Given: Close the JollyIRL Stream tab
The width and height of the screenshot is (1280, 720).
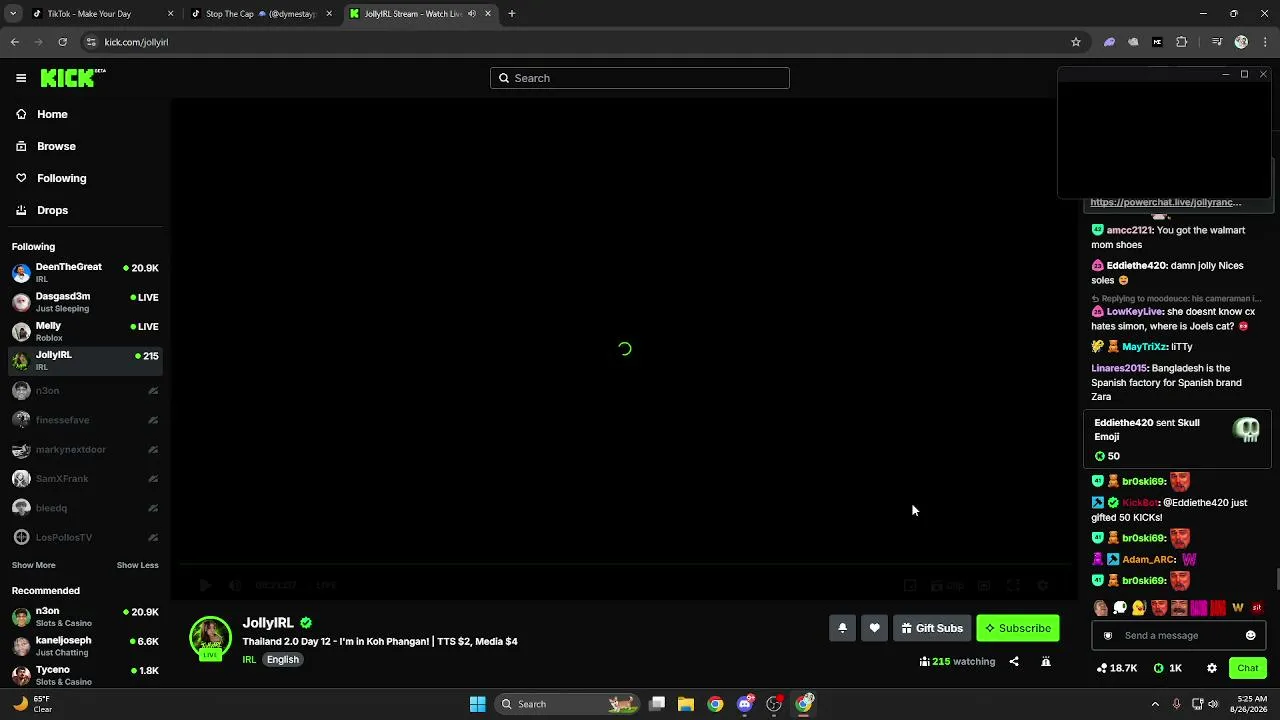Looking at the screenshot, I should (488, 14).
